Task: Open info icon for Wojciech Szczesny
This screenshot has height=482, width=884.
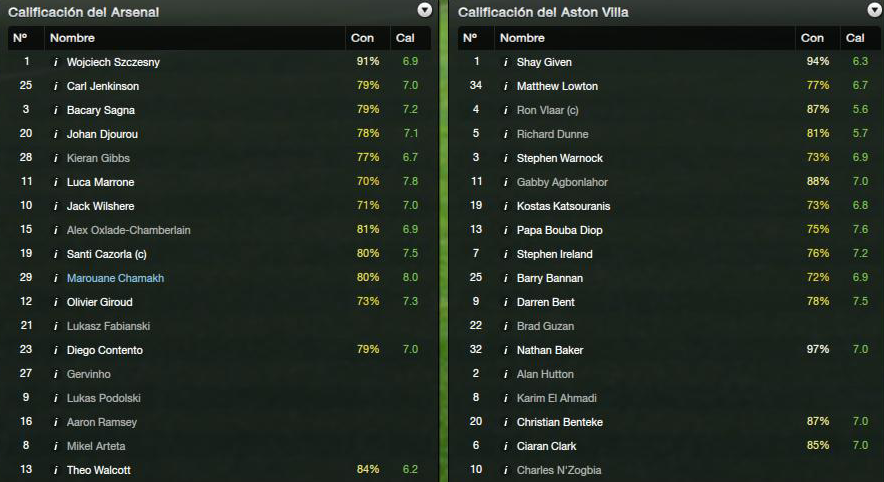Action: pos(55,62)
